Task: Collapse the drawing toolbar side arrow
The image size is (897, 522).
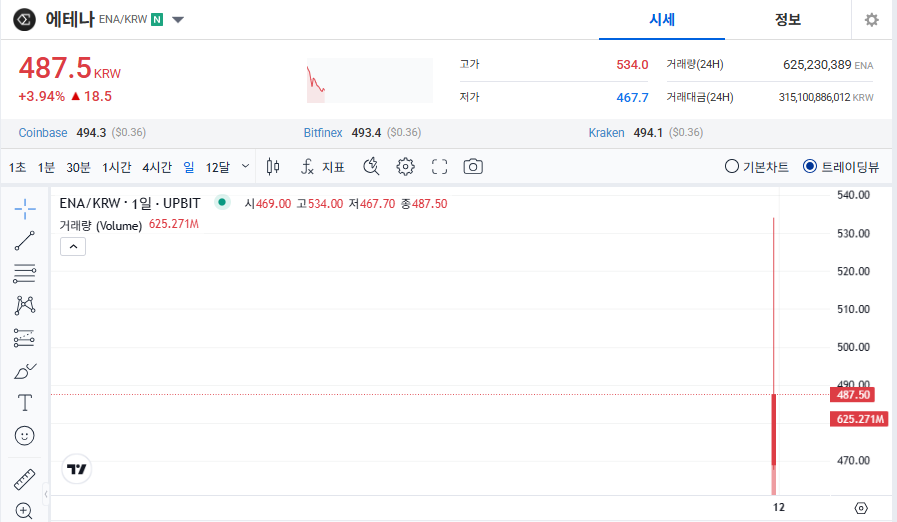Action: pos(46,494)
